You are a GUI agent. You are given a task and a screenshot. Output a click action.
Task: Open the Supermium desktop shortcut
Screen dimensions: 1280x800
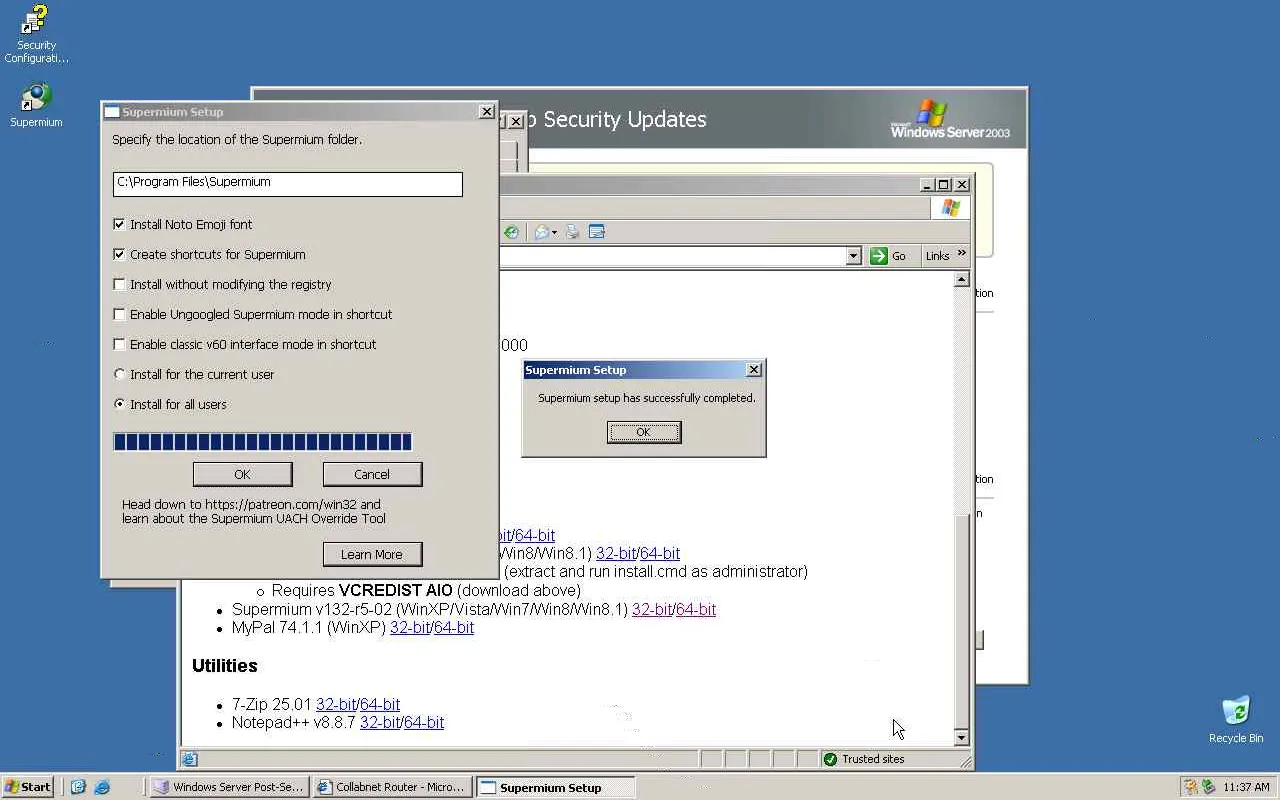coord(36,105)
